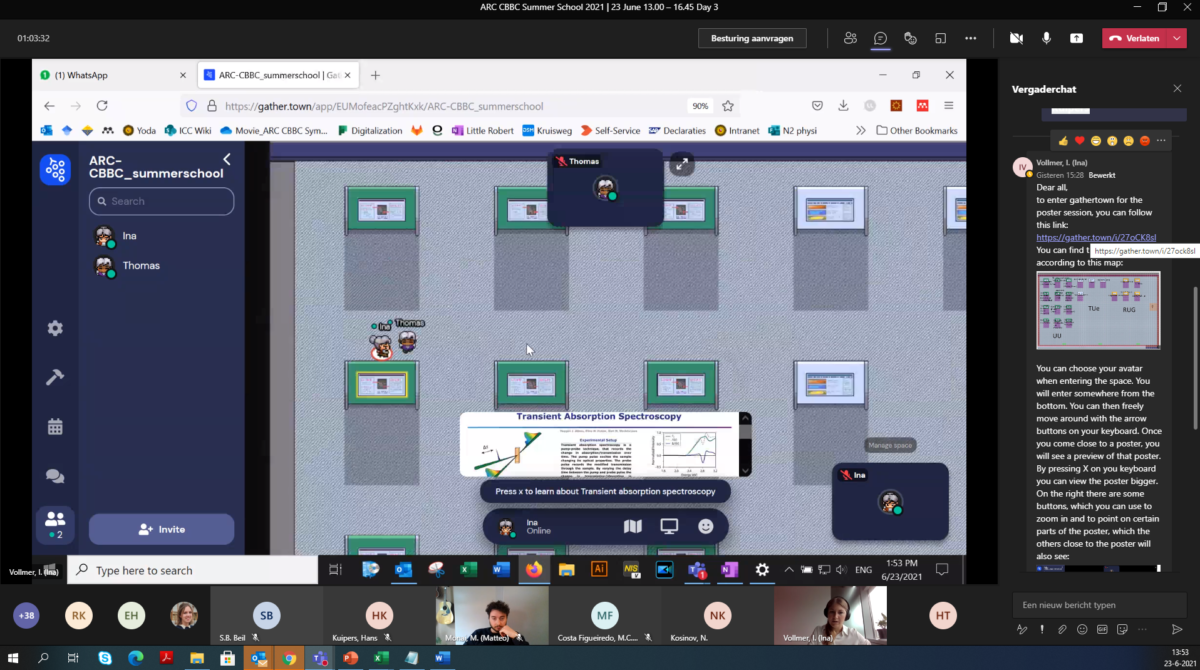
Task: Click the Verlaten leave button
Action: pos(1136,38)
